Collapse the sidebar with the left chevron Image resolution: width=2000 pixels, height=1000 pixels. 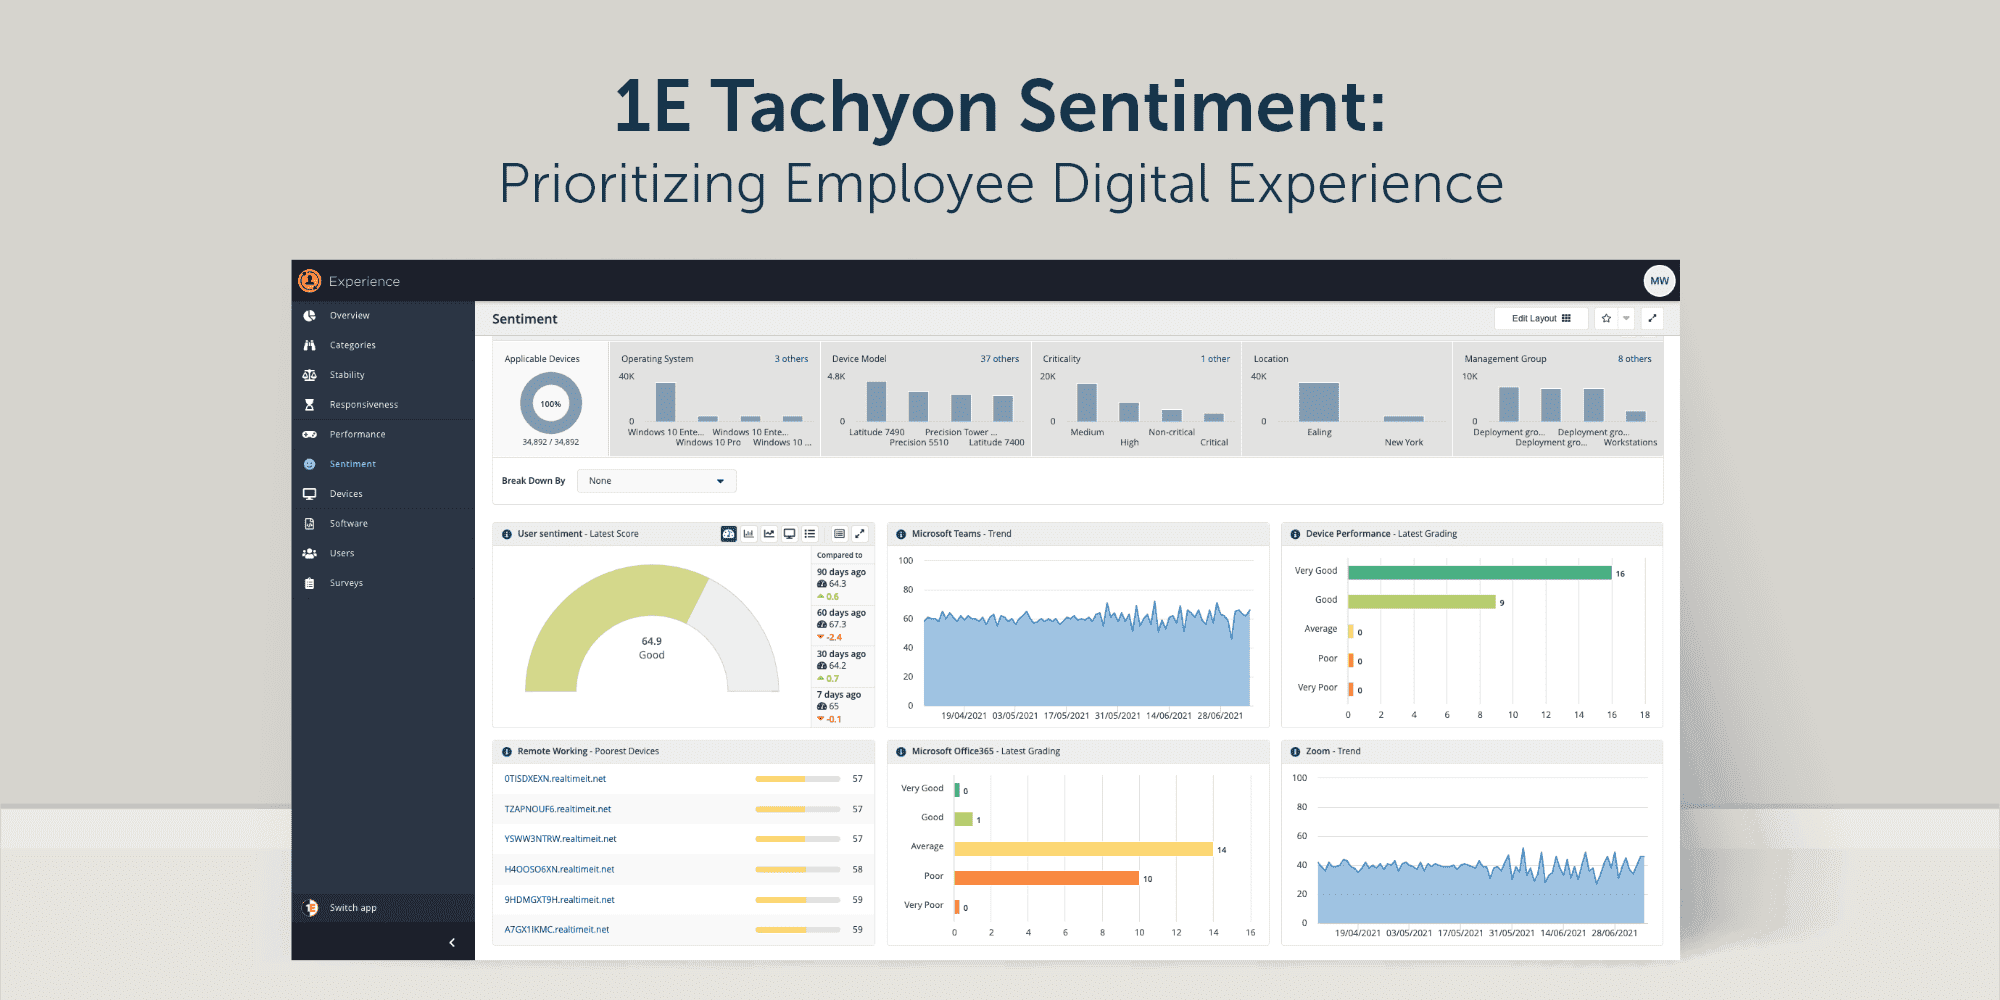pyautogui.click(x=452, y=942)
